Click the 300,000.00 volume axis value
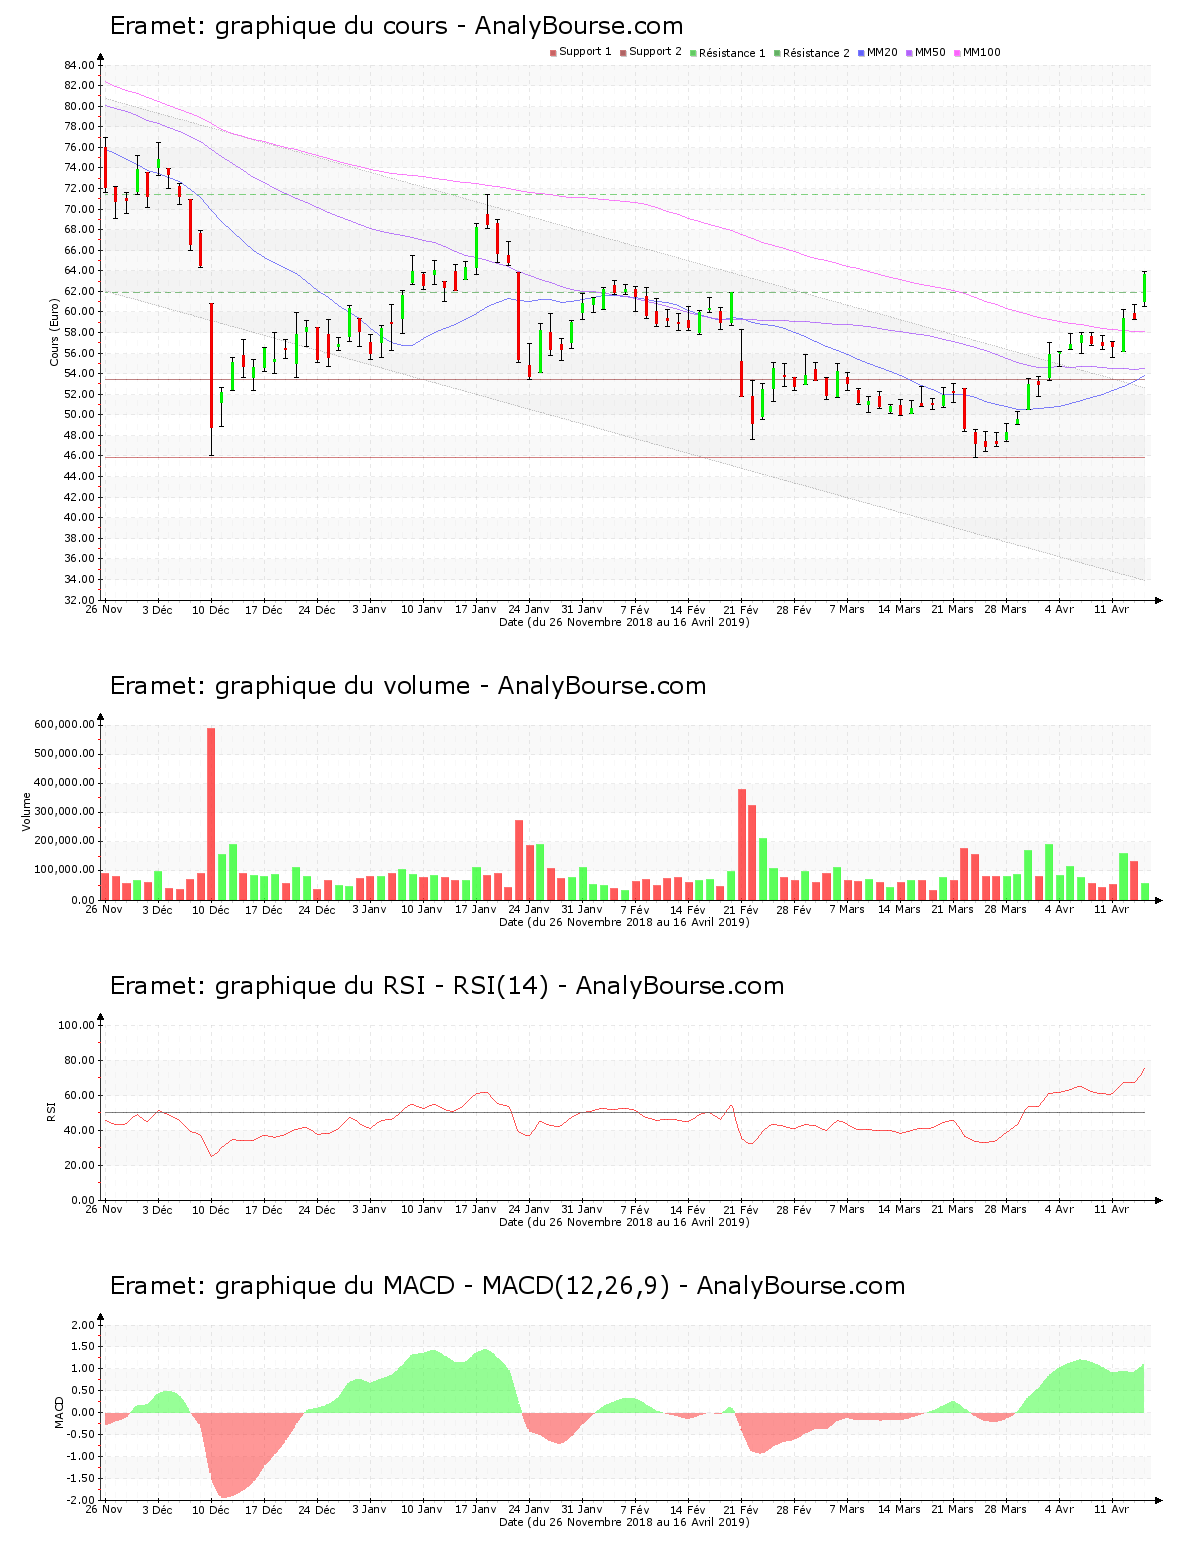The height and width of the screenshot is (1550, 1200). pos(65,812)
